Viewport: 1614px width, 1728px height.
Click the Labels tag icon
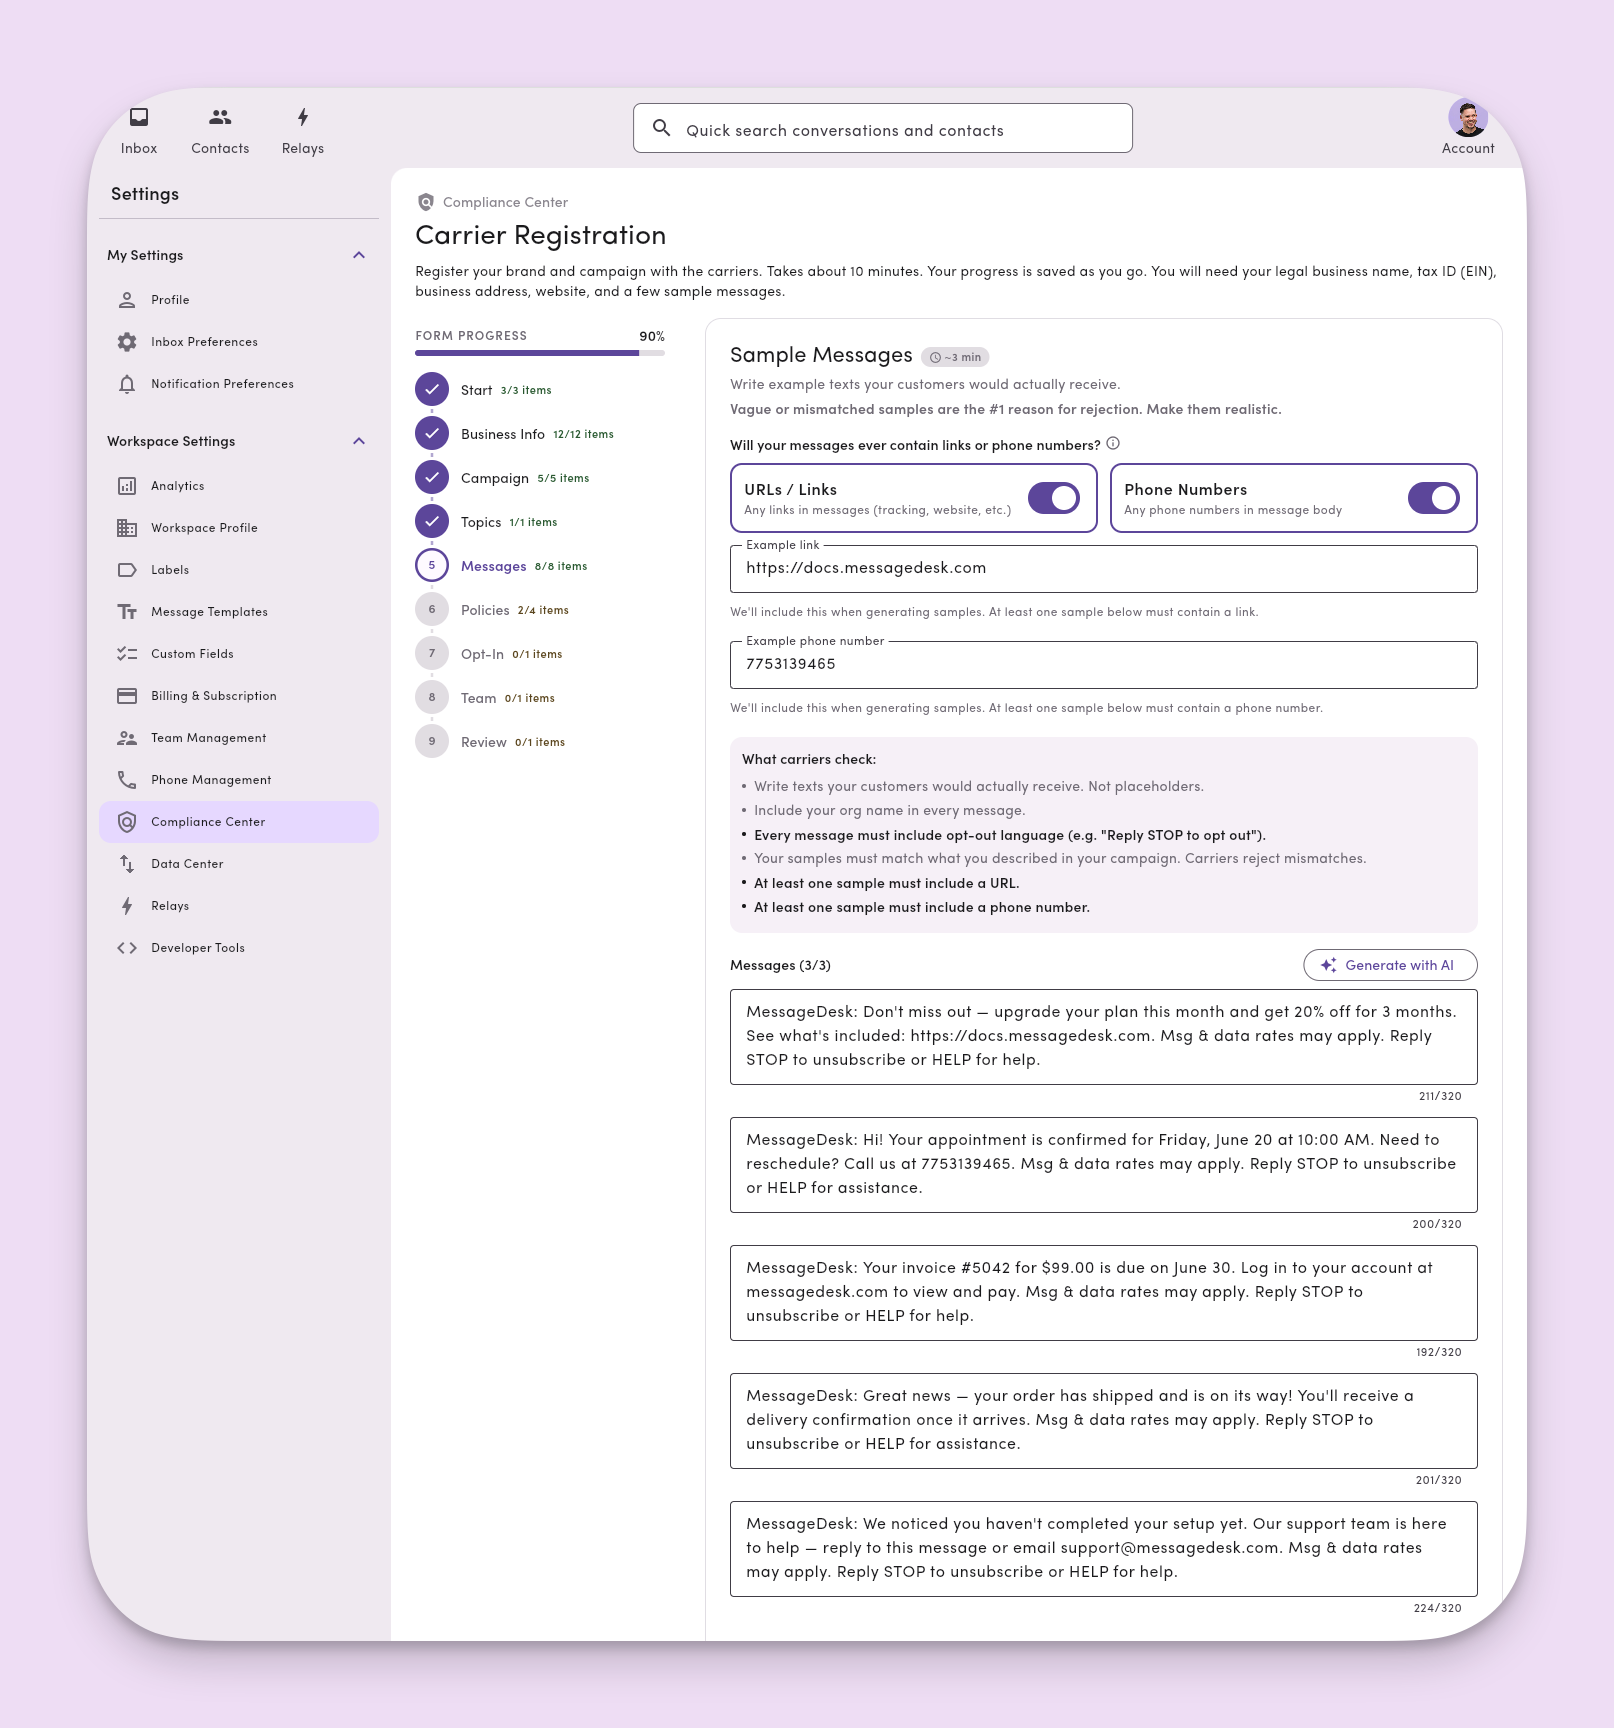click(x=127, y=570)
